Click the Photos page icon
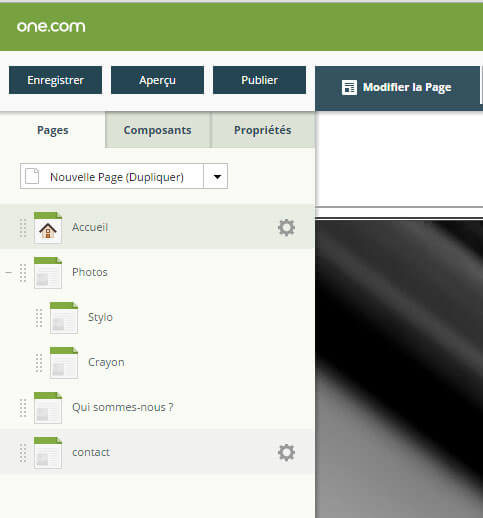 point(48,273)
